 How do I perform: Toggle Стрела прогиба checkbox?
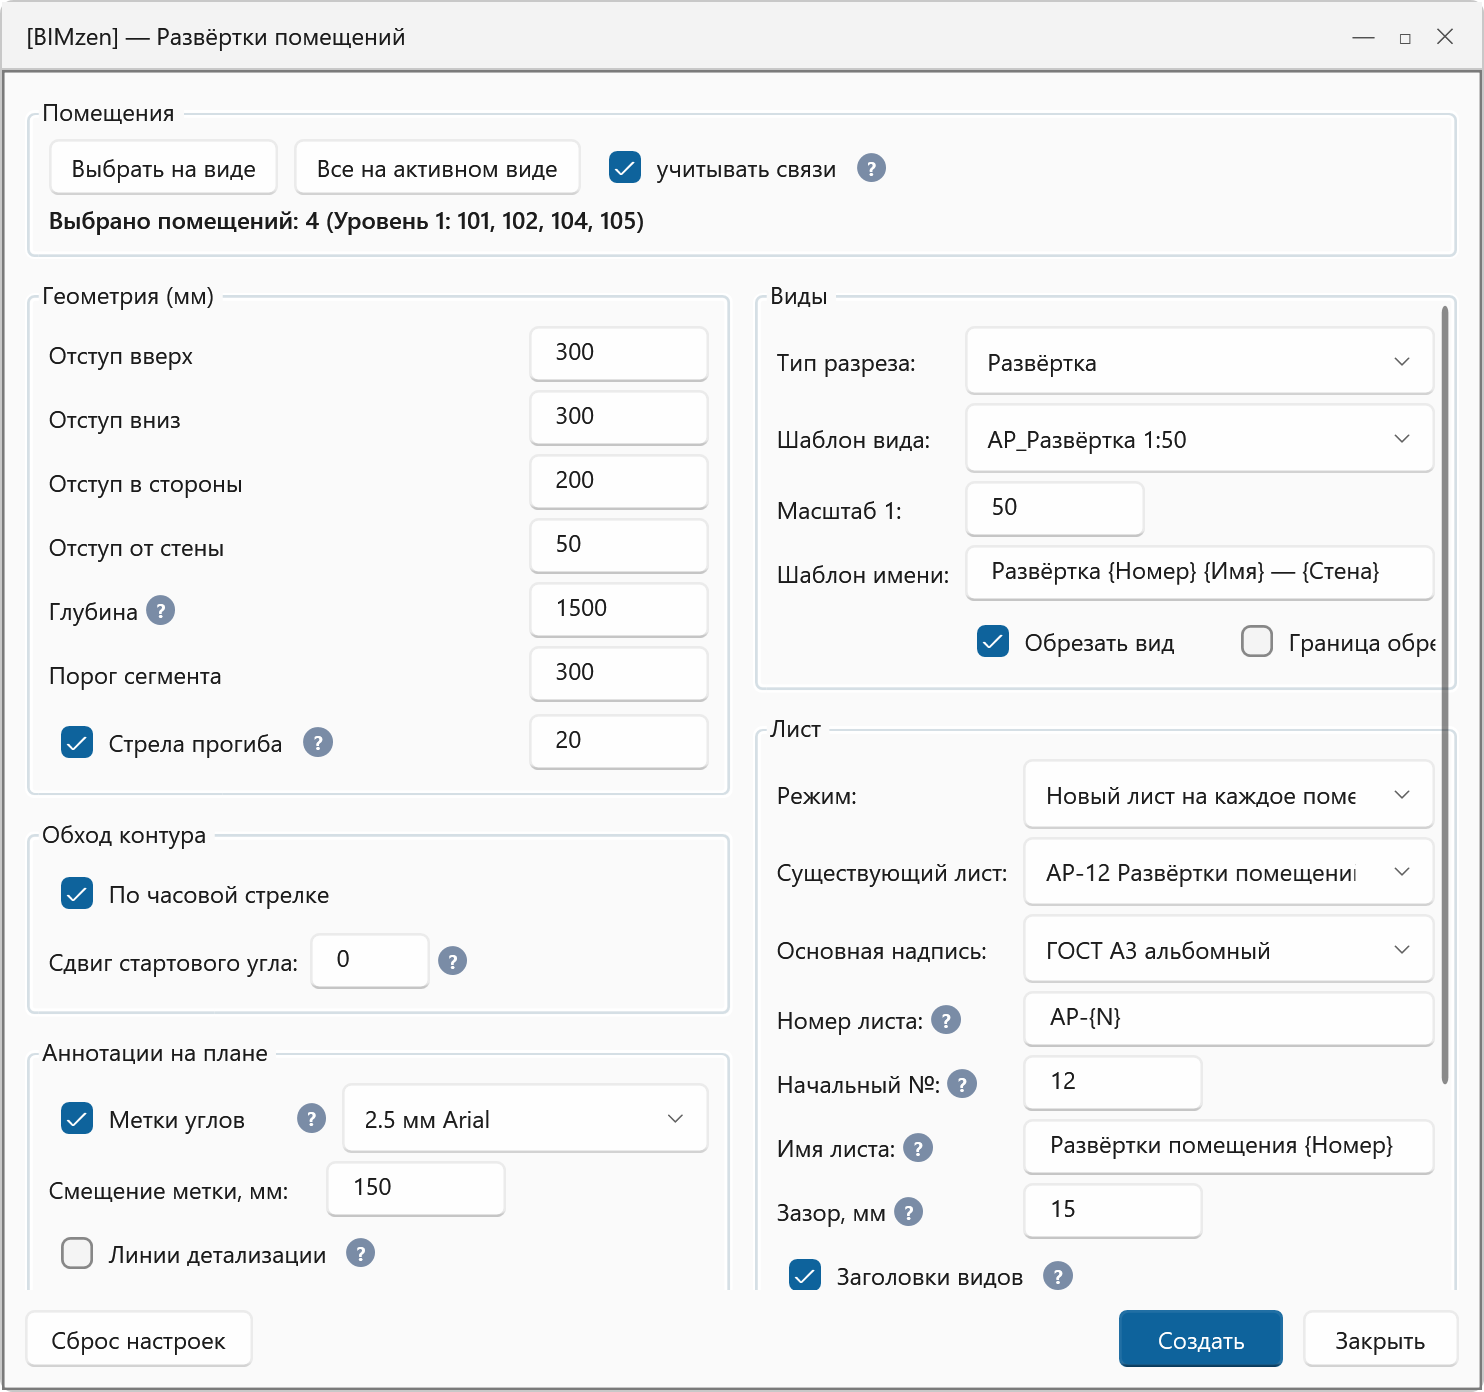[x=77, y=742]
